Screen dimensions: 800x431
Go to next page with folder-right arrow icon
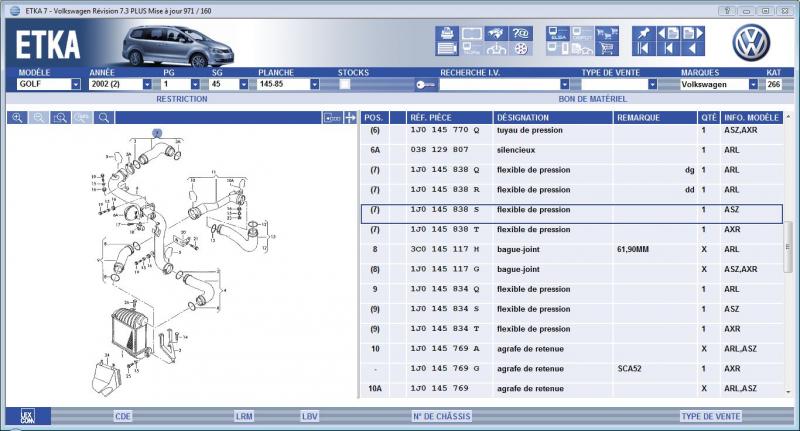(x=693, y=33)
